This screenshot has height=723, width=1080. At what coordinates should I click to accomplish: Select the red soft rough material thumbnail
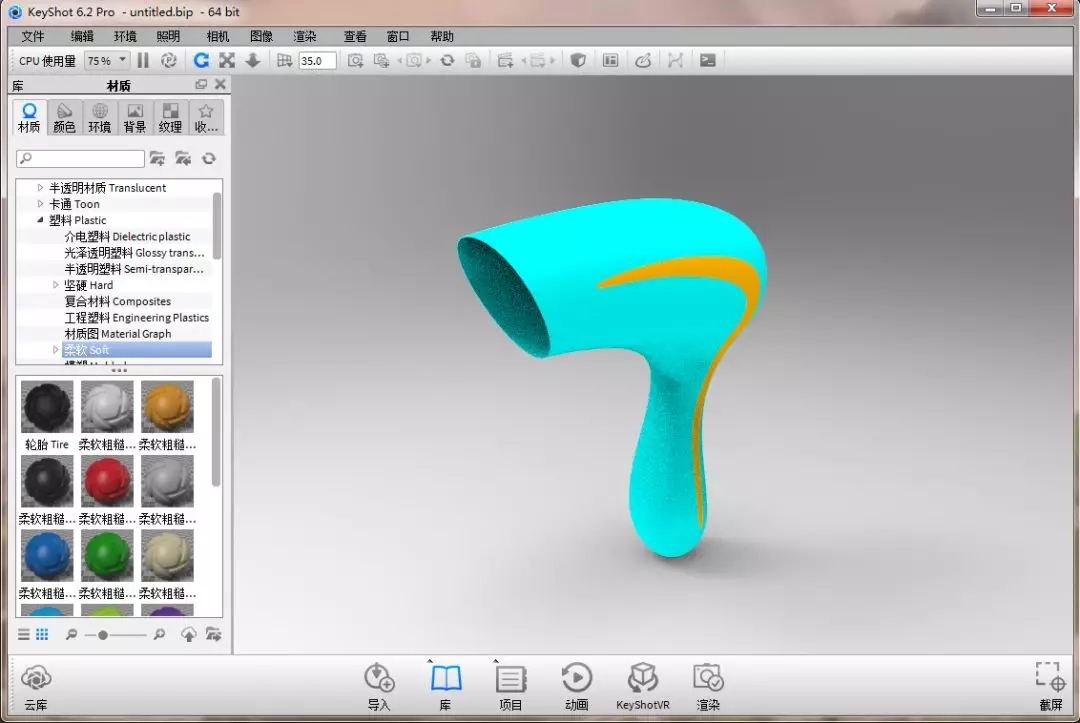[107, 483]
